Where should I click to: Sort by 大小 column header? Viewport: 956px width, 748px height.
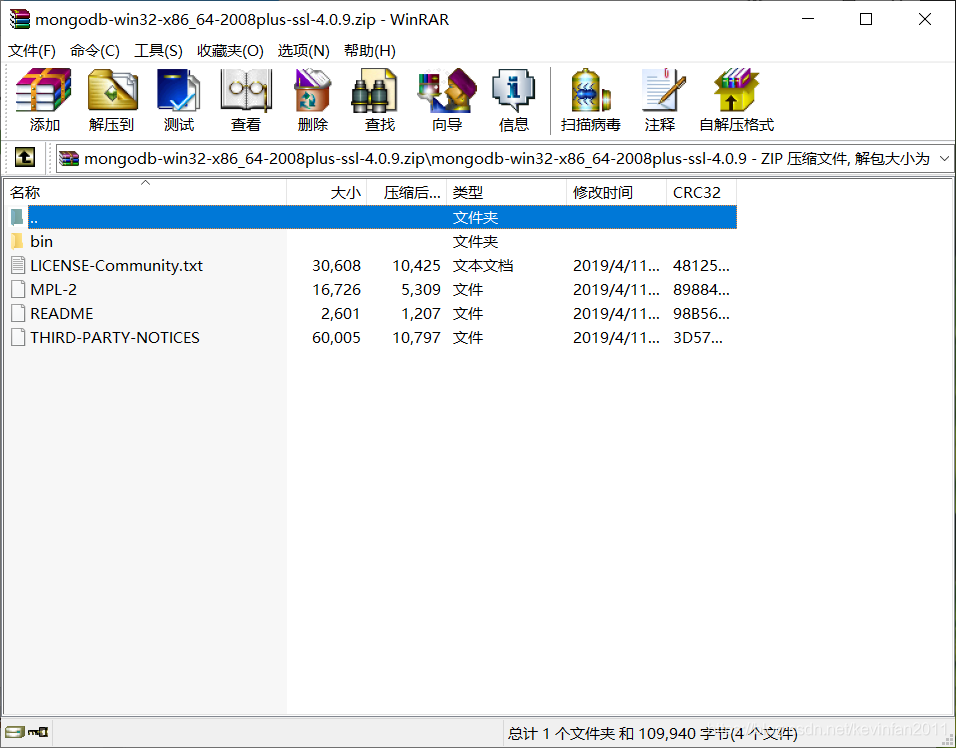click(327, 193)
